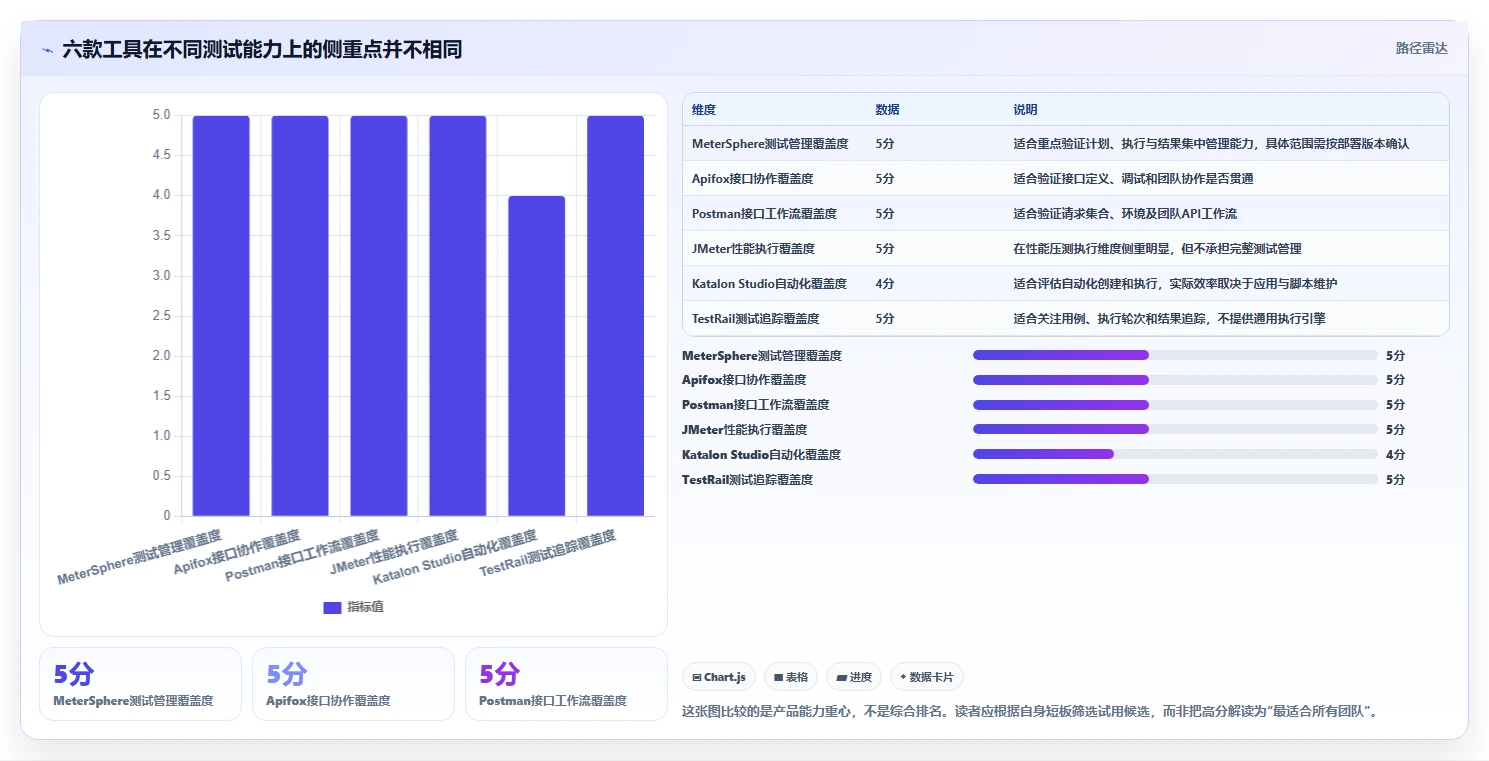Click the Apifox接口协作覆盖度 progress bar

(1175, 380)
